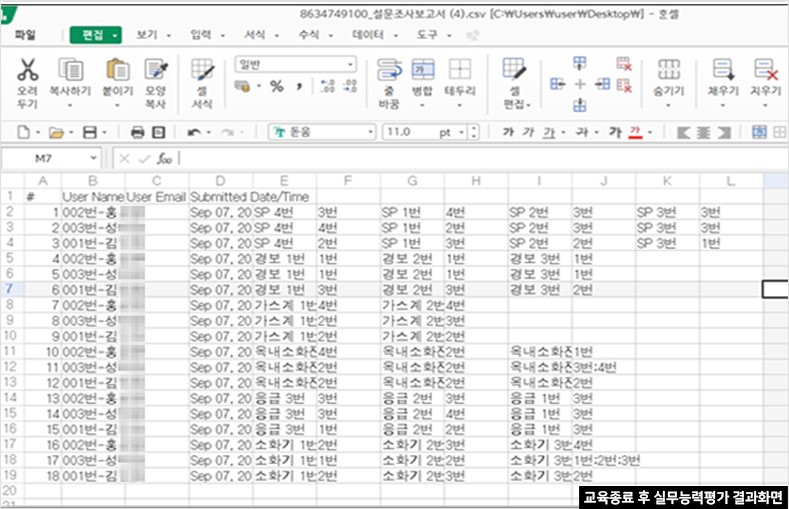
Task: Toggle center text alignment
Action: [x=703, y=133]
